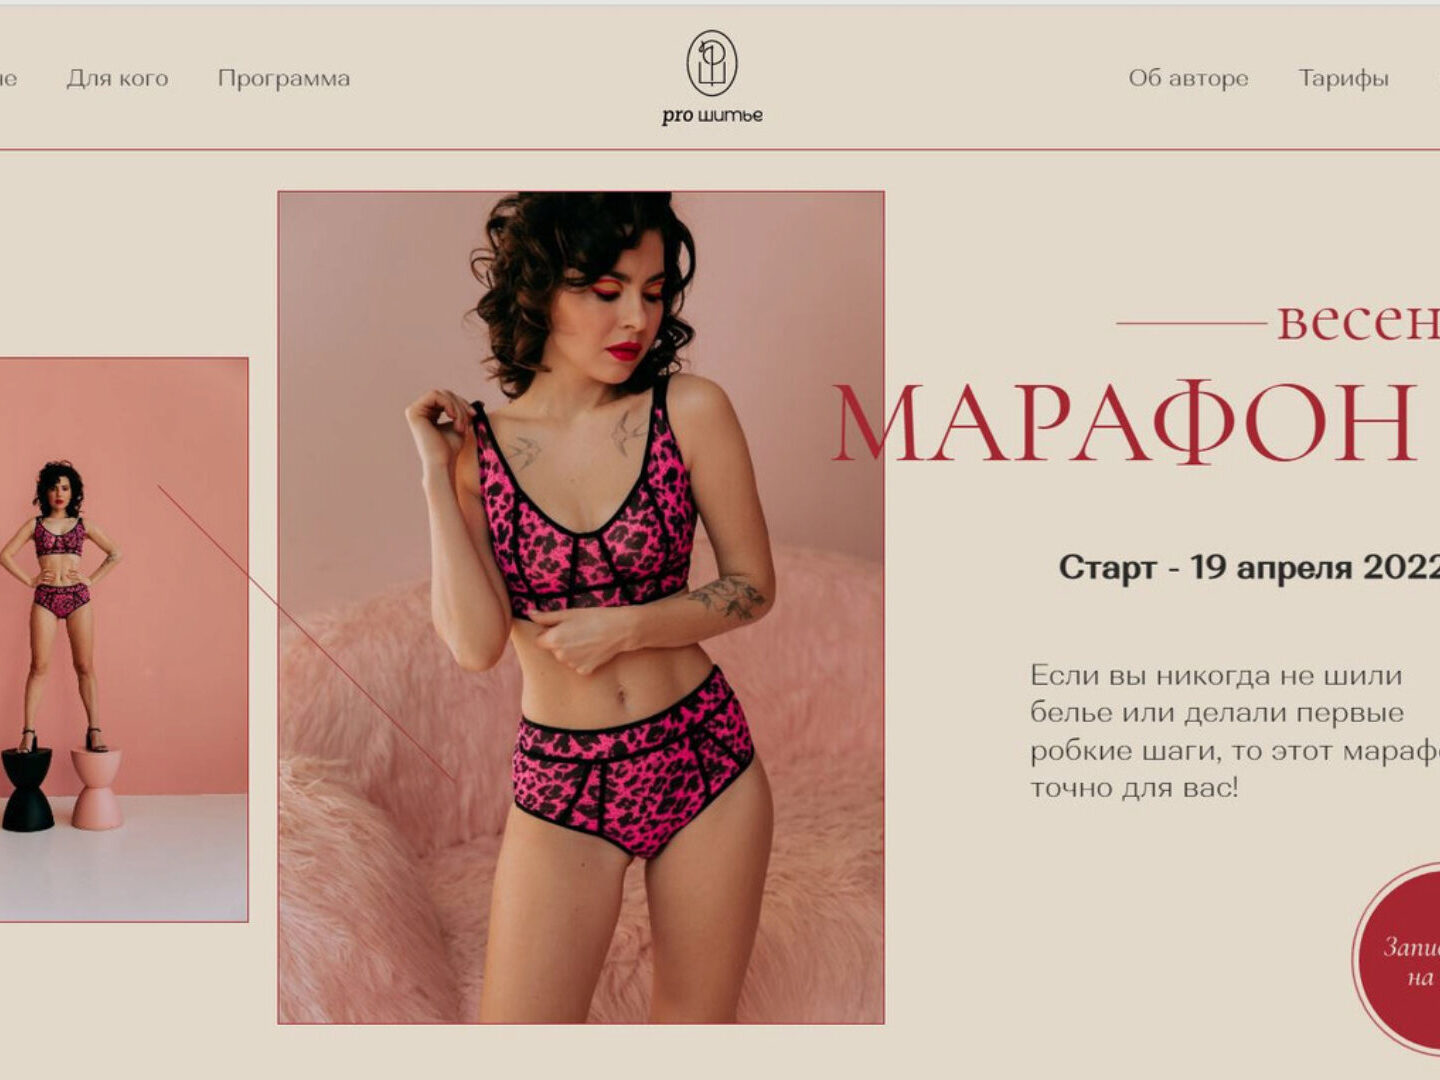Select 'Тарифы' in the header navigation
The width and height of the screenshot is (1440, 1080).
[1343, 79]
